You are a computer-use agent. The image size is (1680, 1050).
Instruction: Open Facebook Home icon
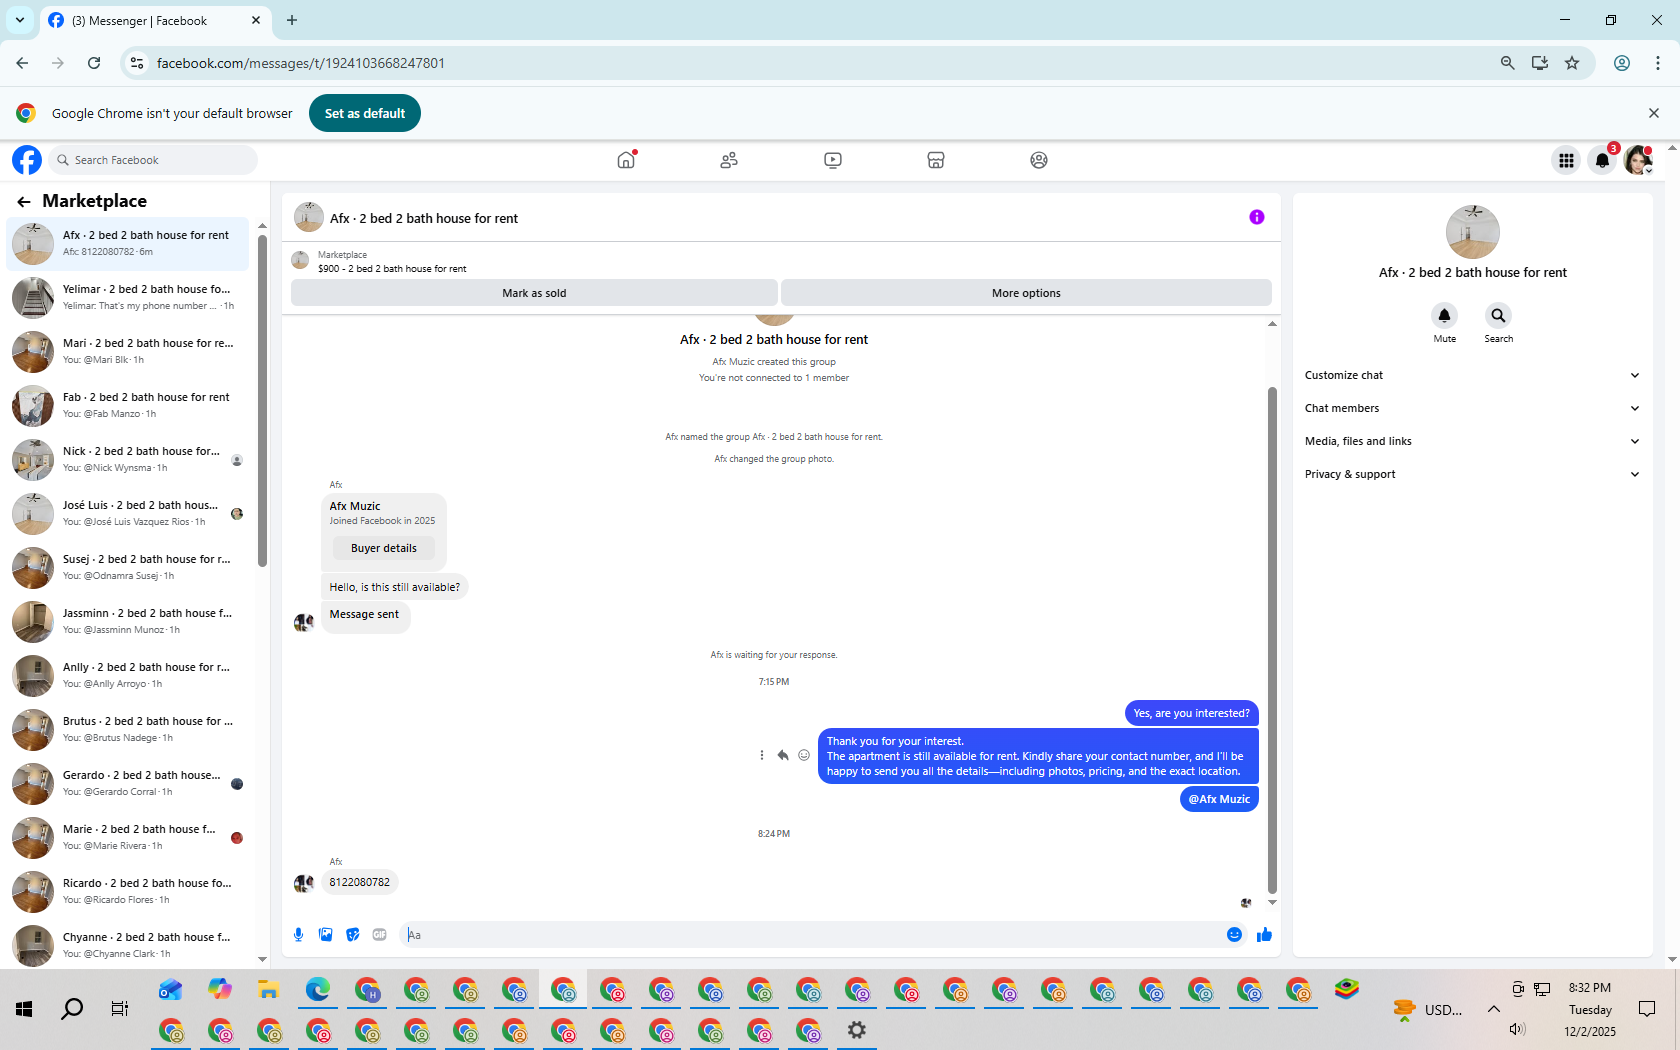pos(626,160)
